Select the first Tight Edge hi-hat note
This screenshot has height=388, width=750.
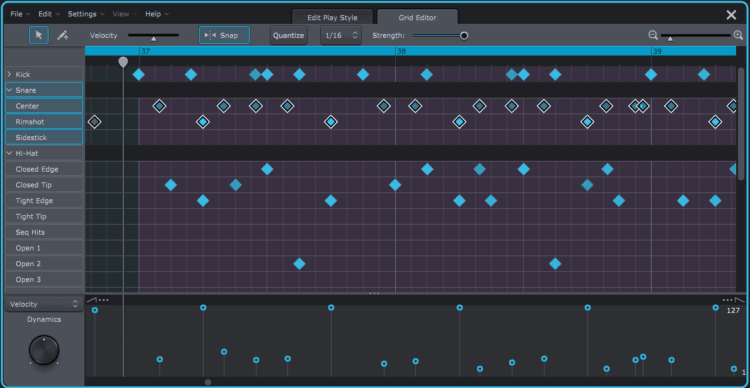click(203, 200)
